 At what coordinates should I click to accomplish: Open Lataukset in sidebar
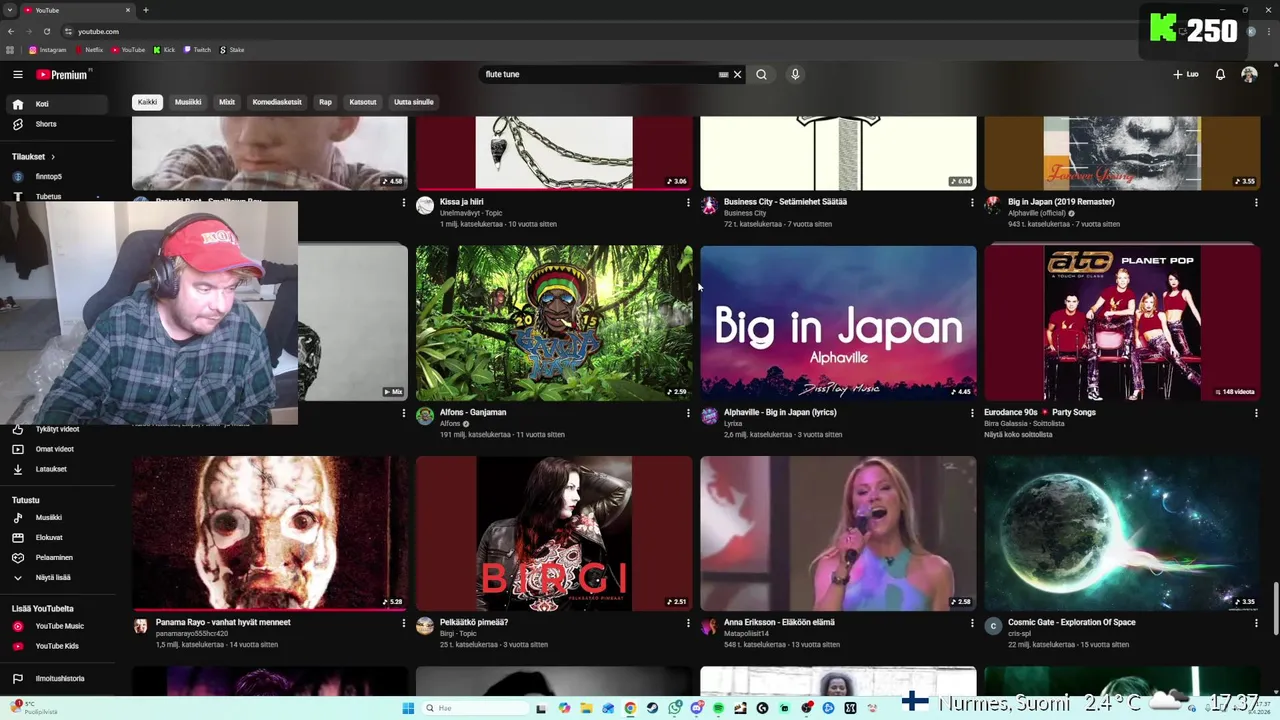tap(51, 469)
